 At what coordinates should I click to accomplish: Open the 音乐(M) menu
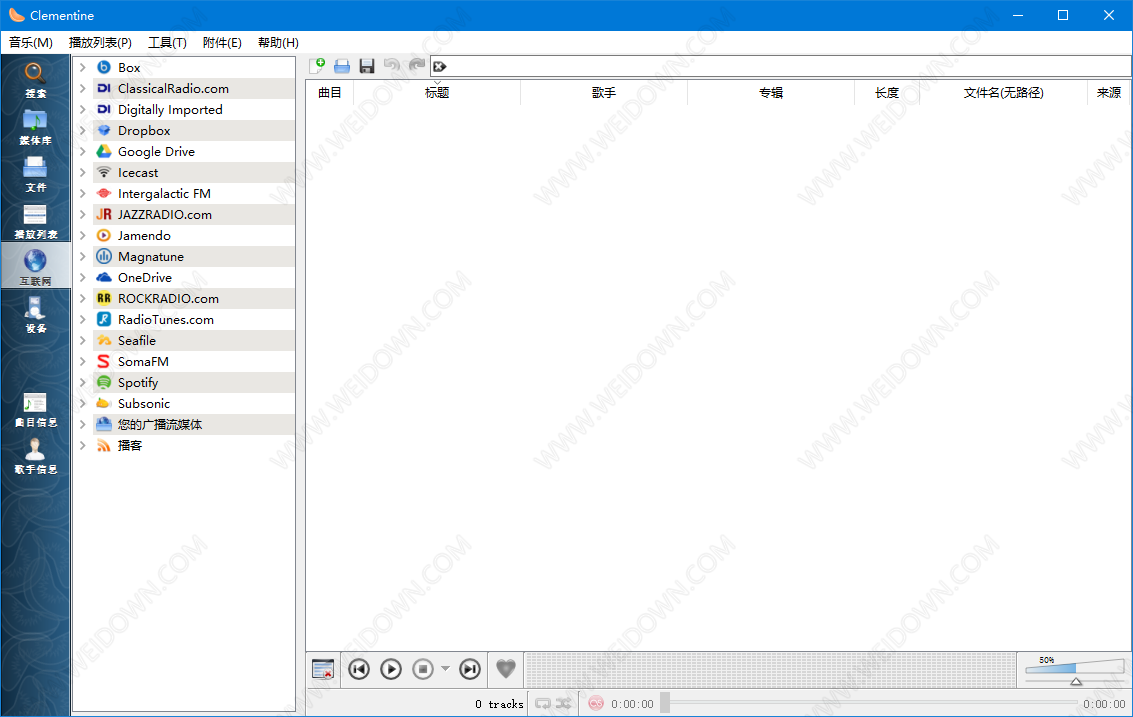(30, 43)
